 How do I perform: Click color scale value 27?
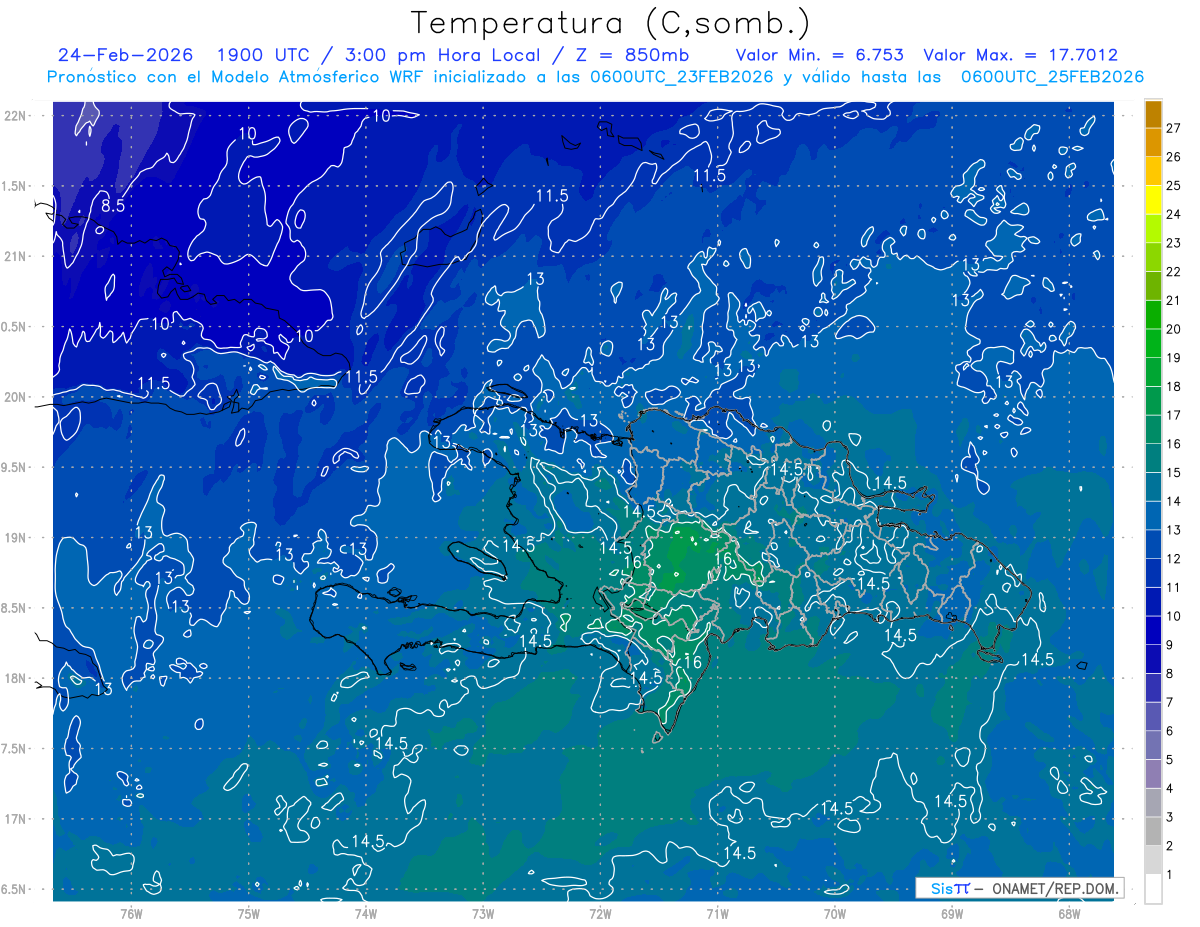(1174, 128)
